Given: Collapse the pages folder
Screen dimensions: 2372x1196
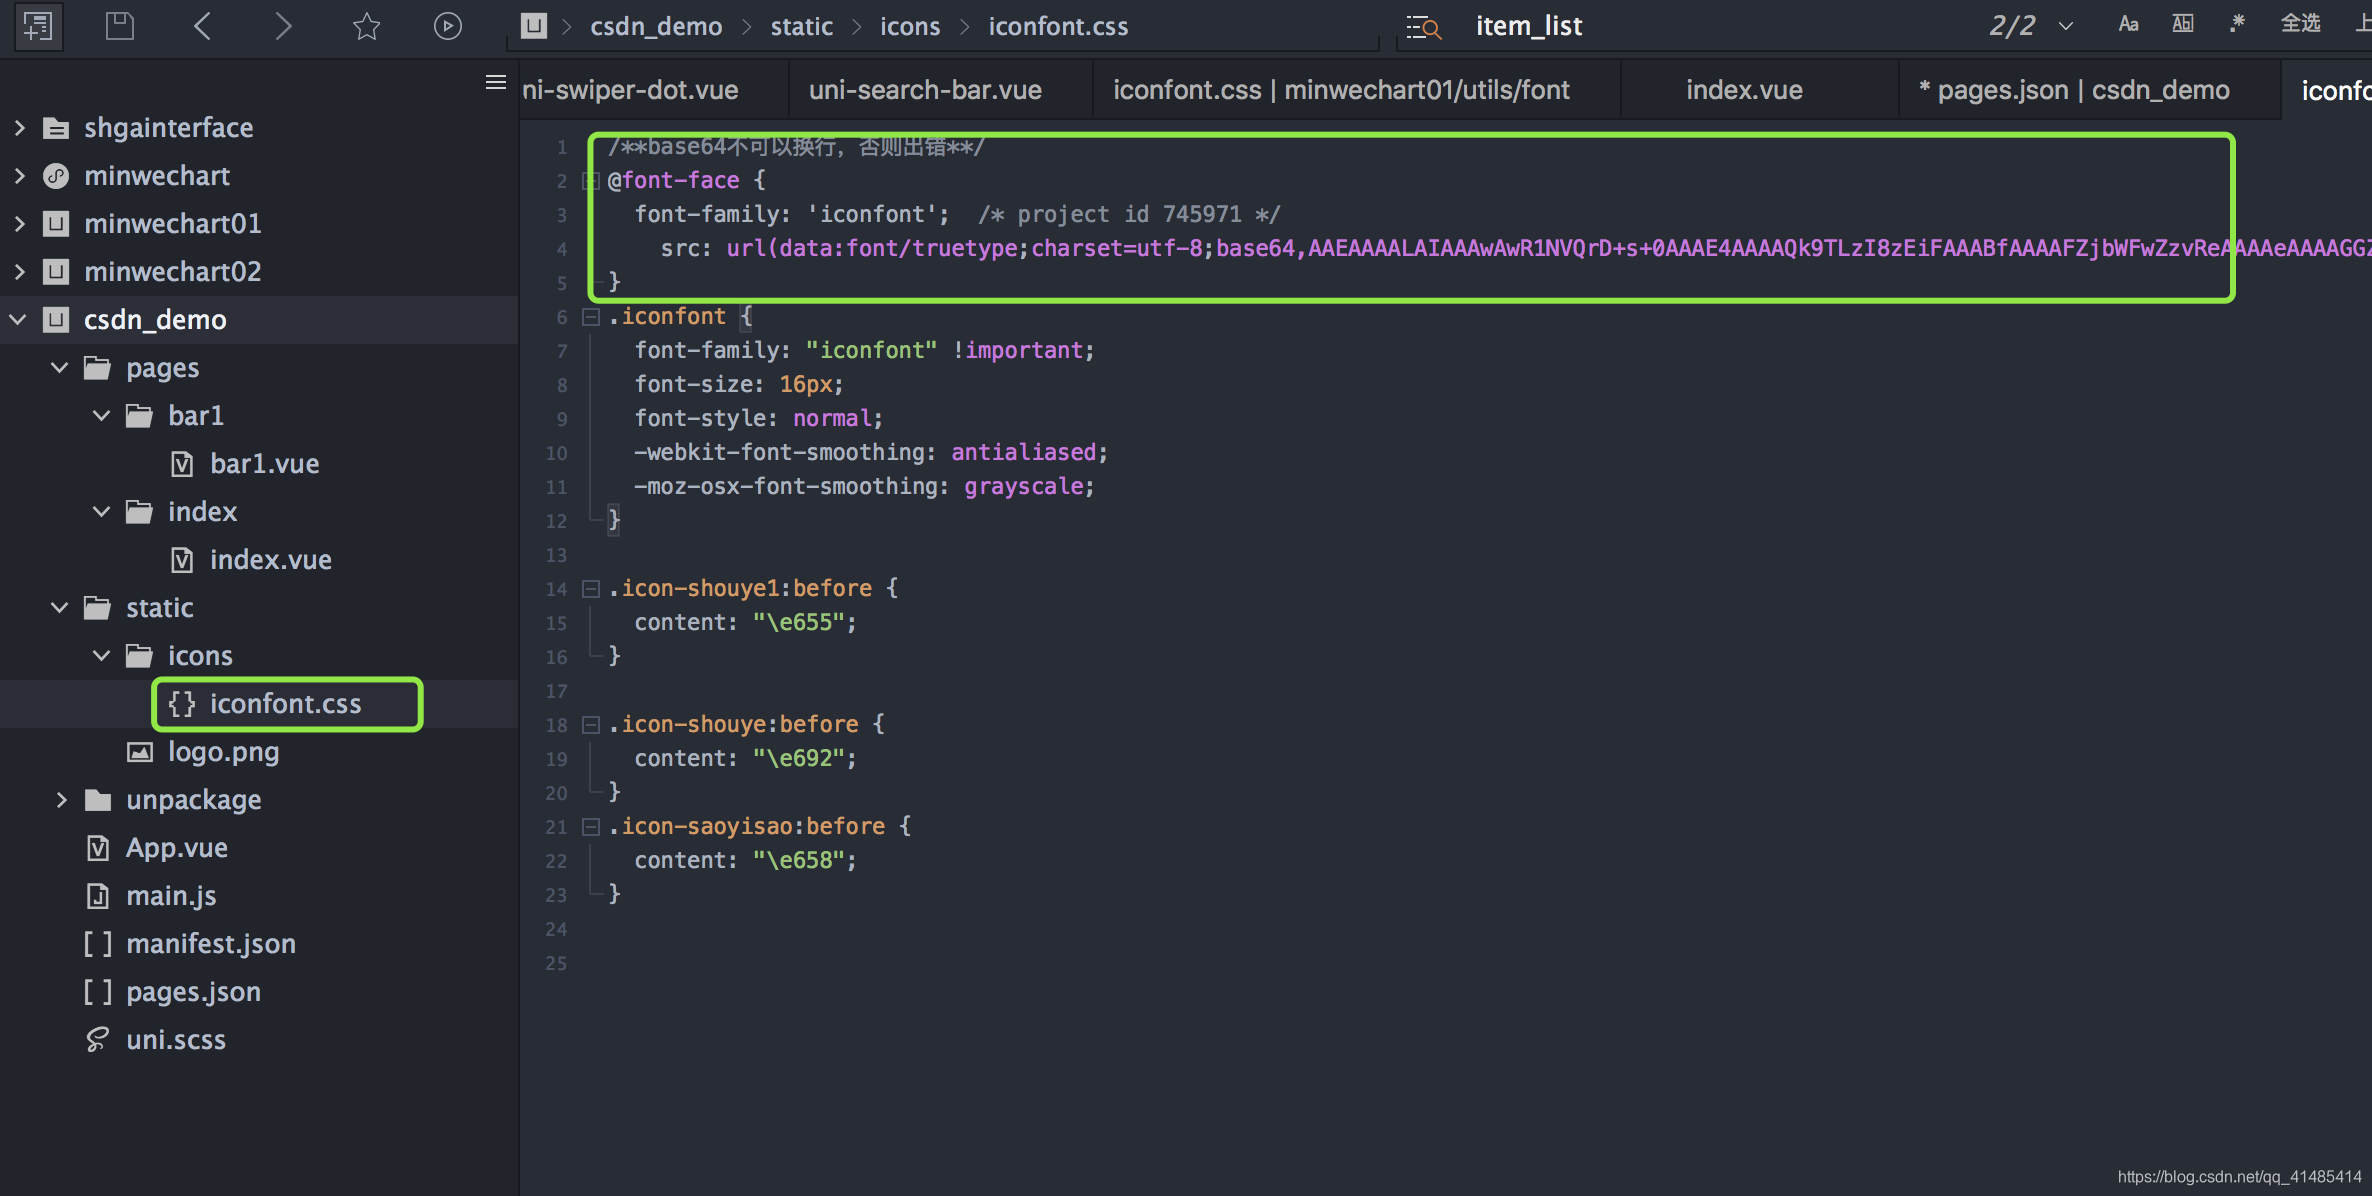Looking at the screenshot, I should [x=60, y=368].
